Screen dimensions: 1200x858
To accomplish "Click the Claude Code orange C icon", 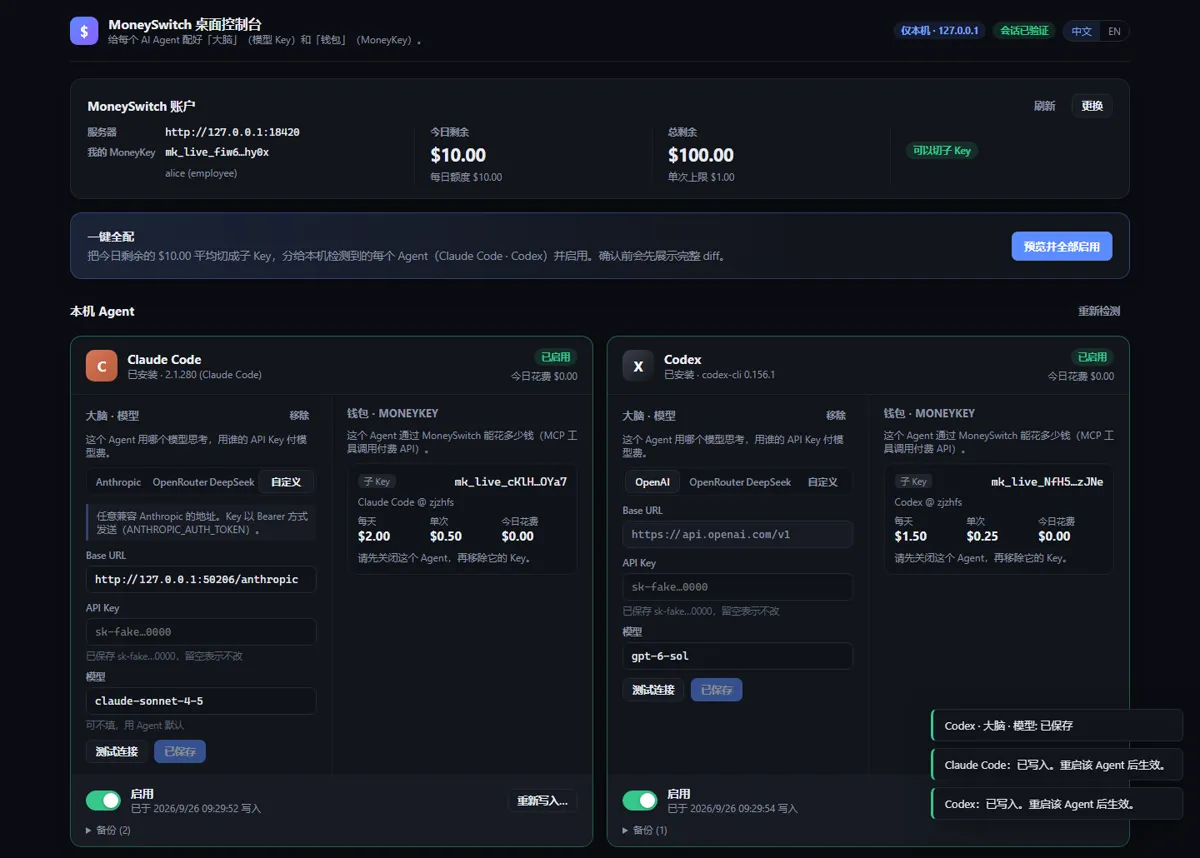I will pos(101,366).
